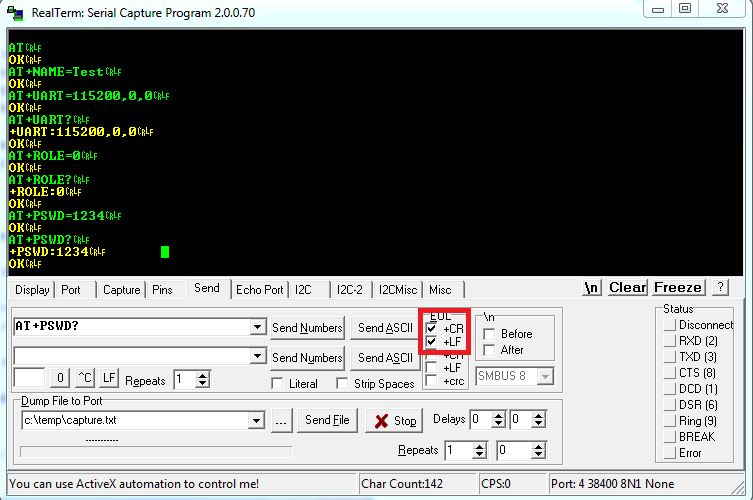Click +PSWD:1234 line in terminal
The height and width of the screenshot is (500, 753).
57,252
